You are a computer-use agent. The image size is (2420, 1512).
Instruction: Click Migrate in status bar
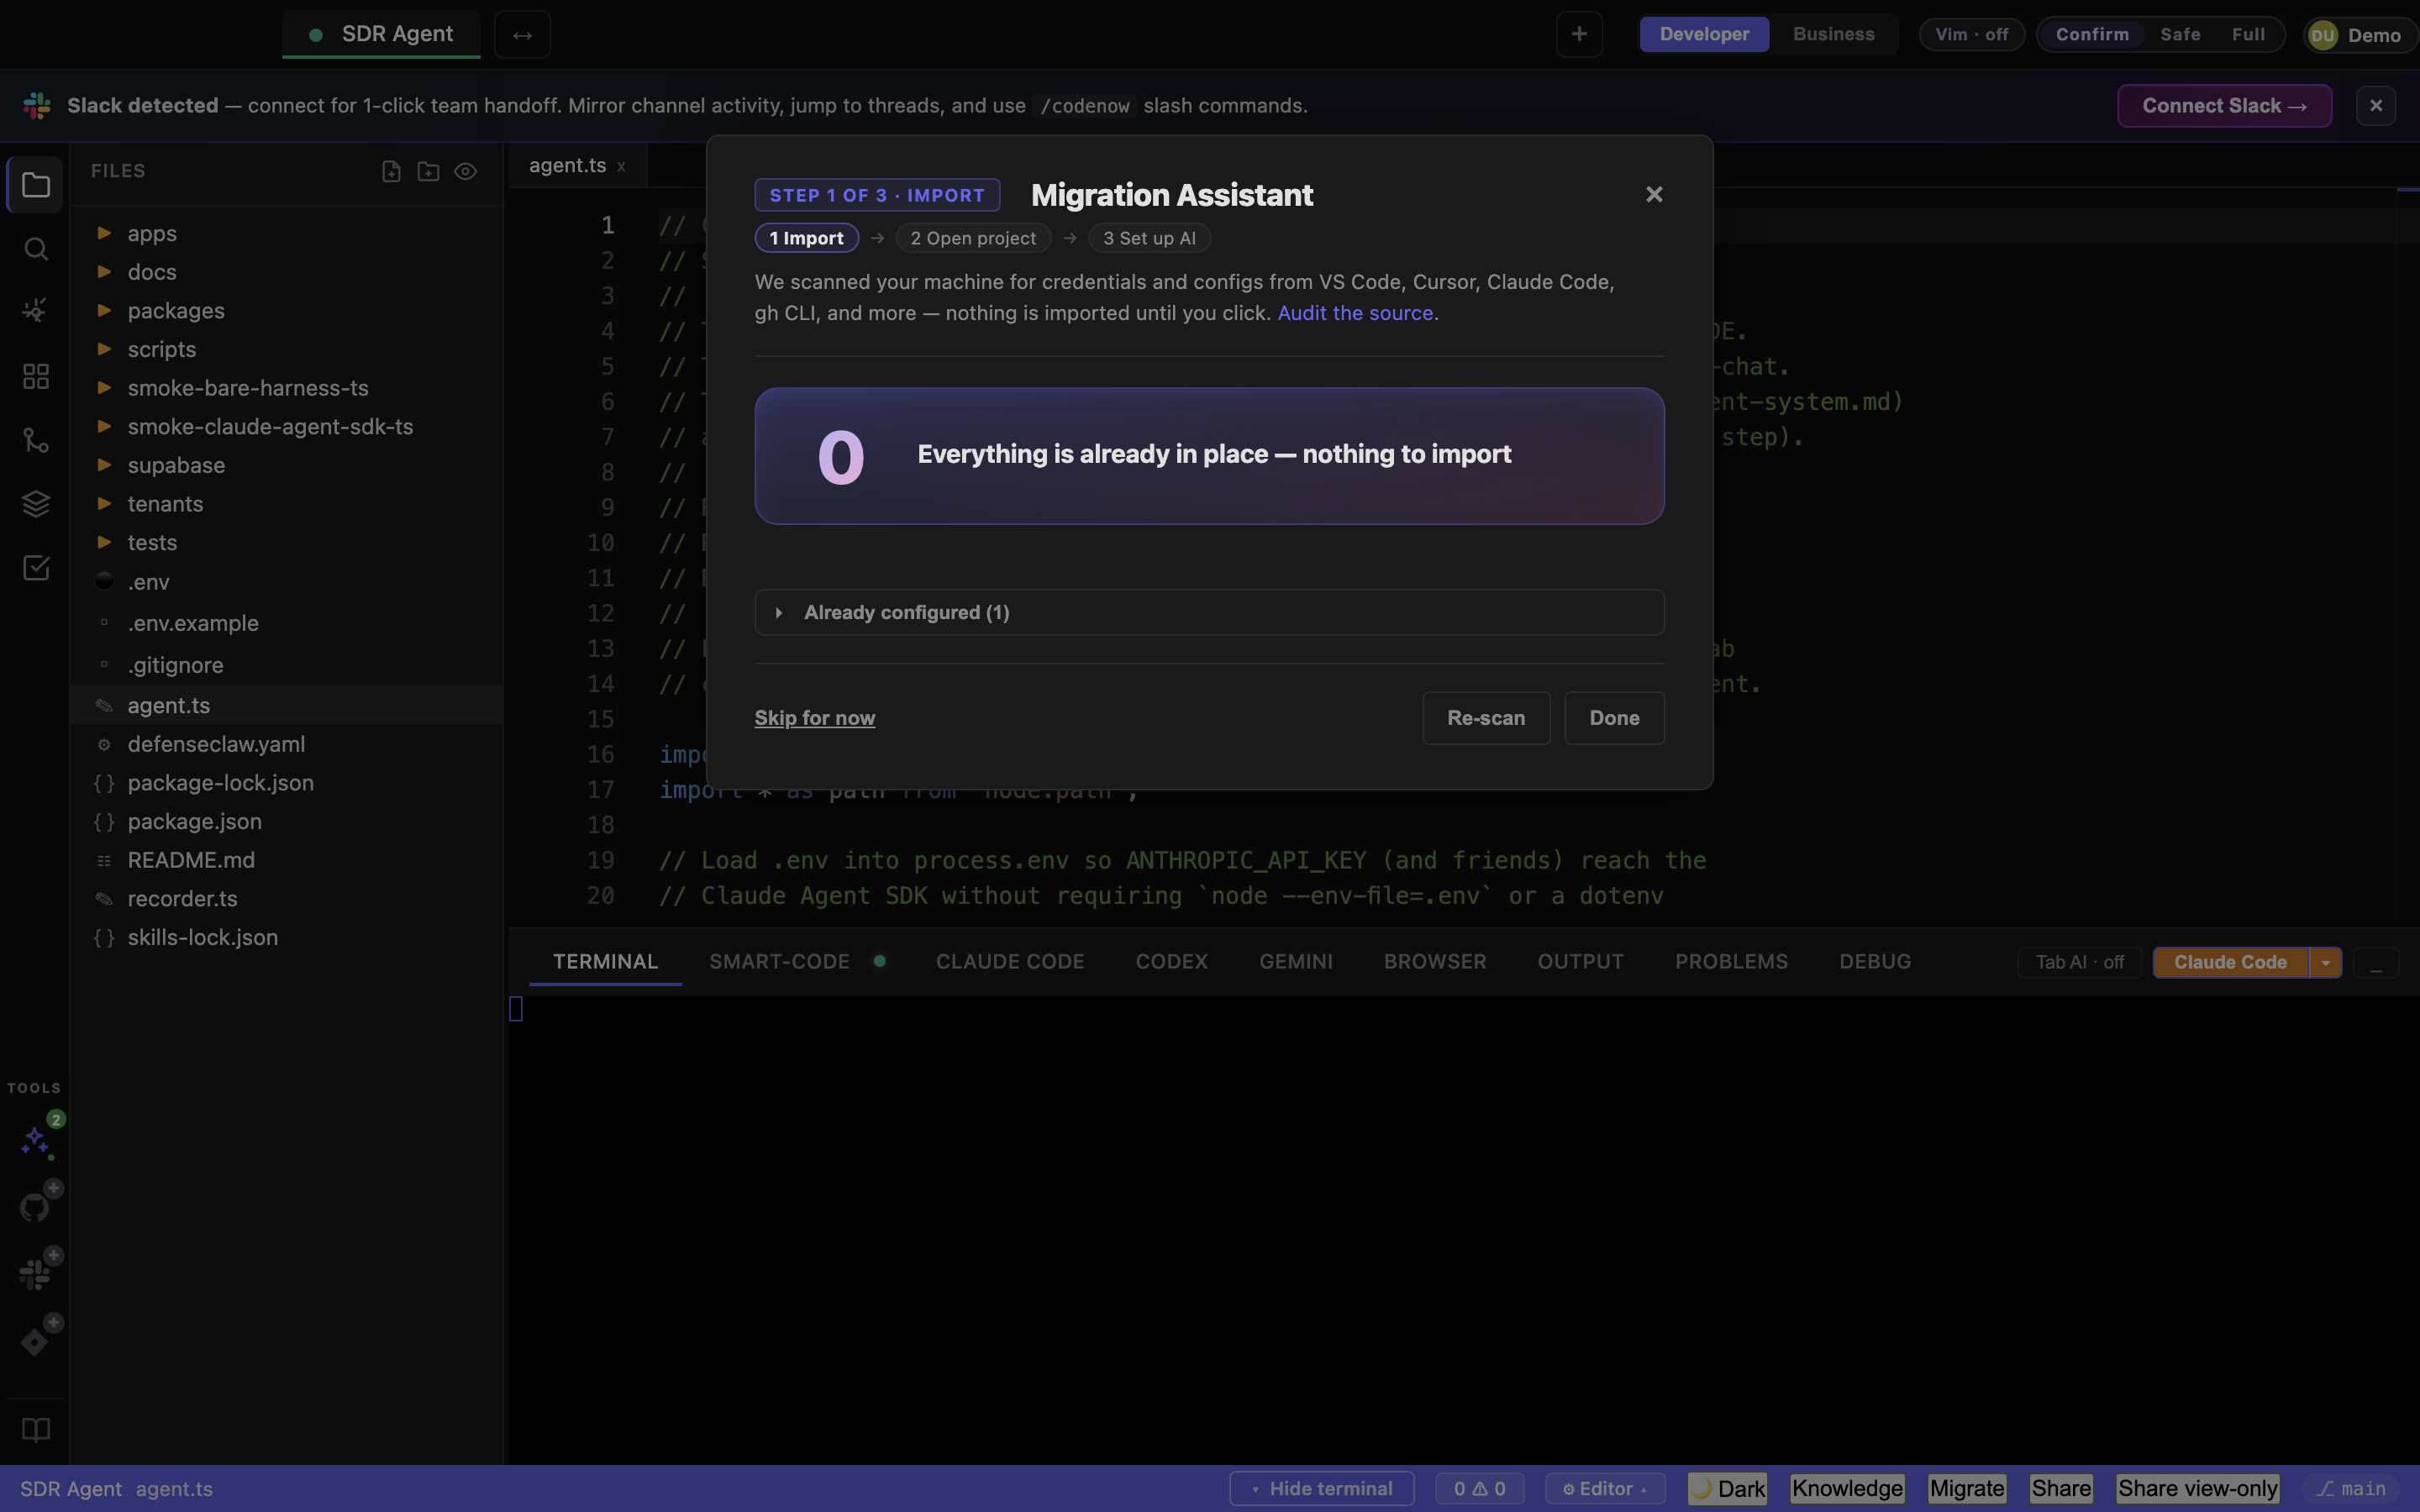point(1966,1488)
